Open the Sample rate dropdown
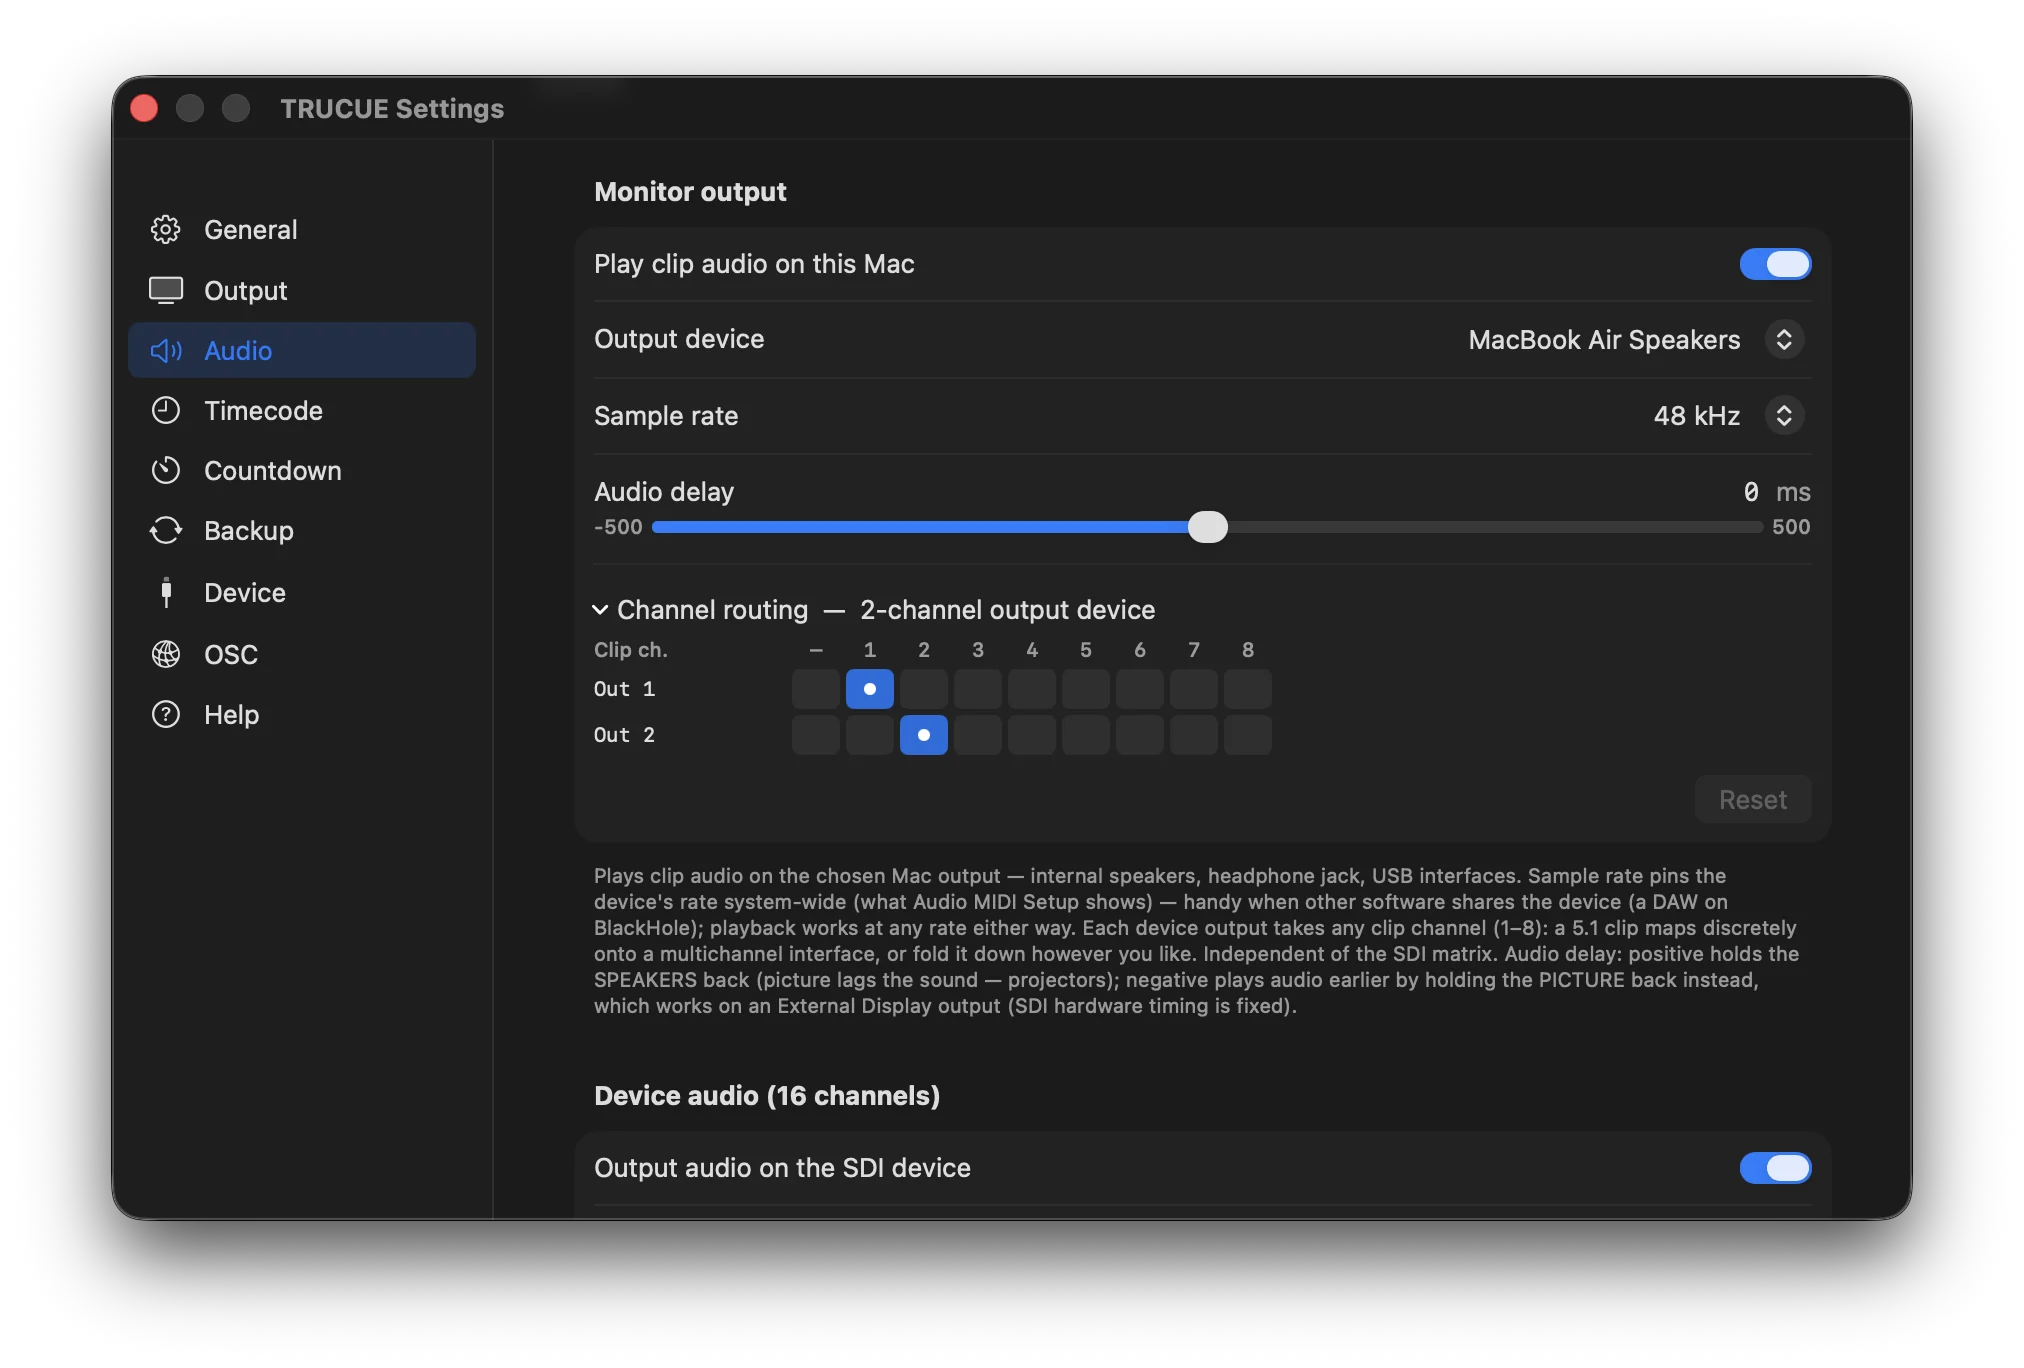Image resolution: width=2024 pixels, height=1368 pixels. click(x=1784, y=416)
